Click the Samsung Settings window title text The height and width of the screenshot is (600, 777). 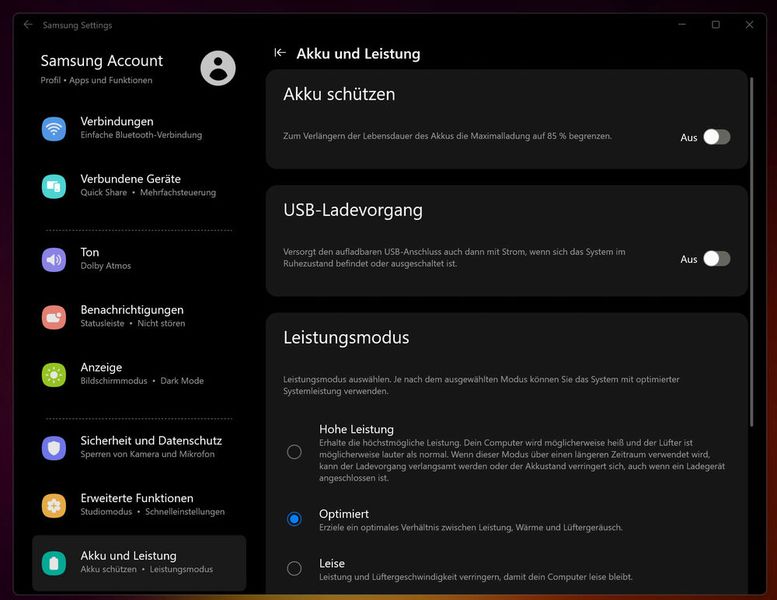pyautogui.click(x=77, y=25)
